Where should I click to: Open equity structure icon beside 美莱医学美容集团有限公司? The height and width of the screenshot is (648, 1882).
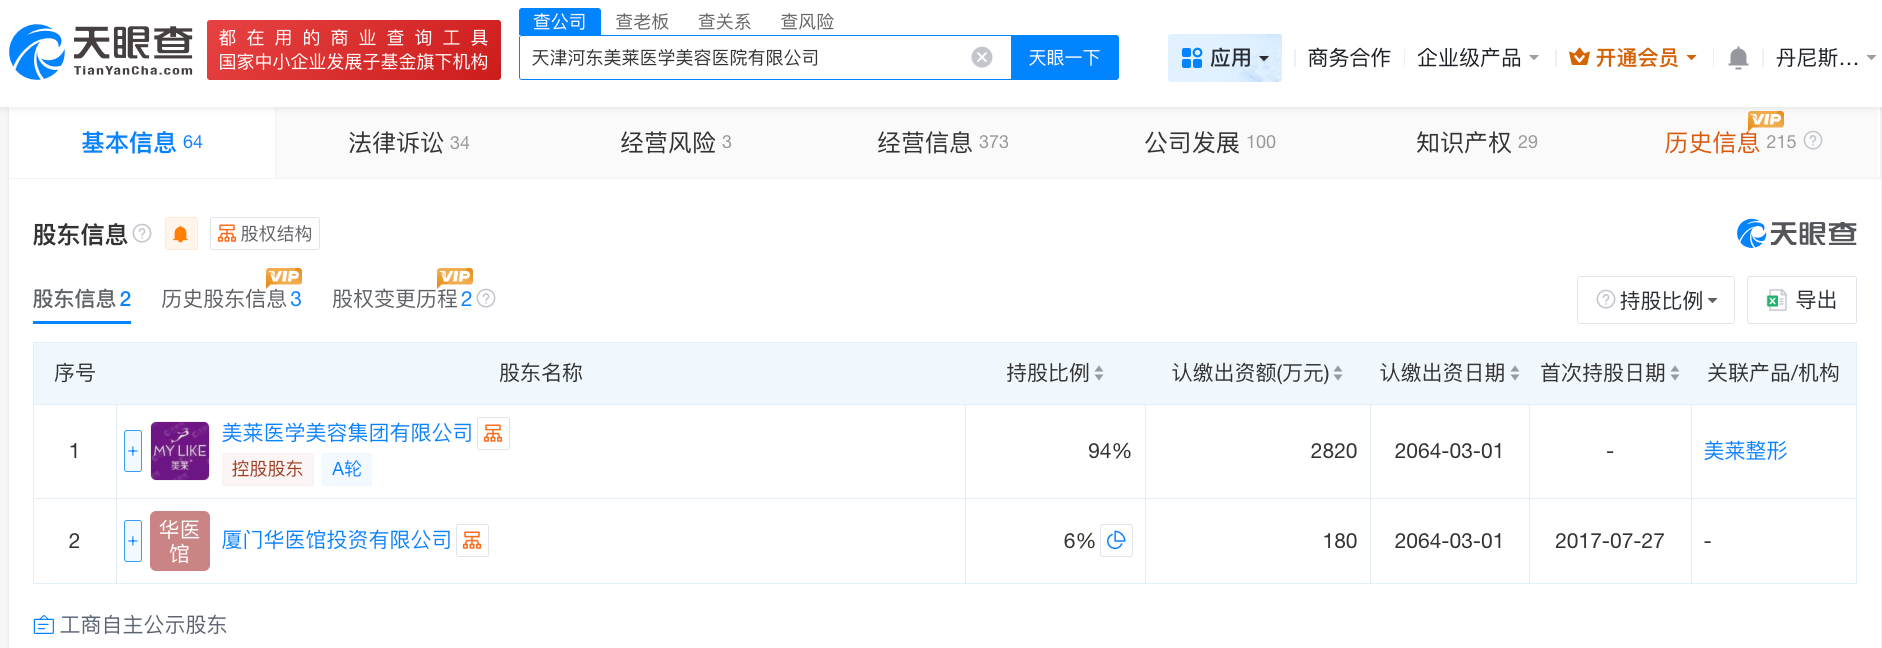coord(493,433)
